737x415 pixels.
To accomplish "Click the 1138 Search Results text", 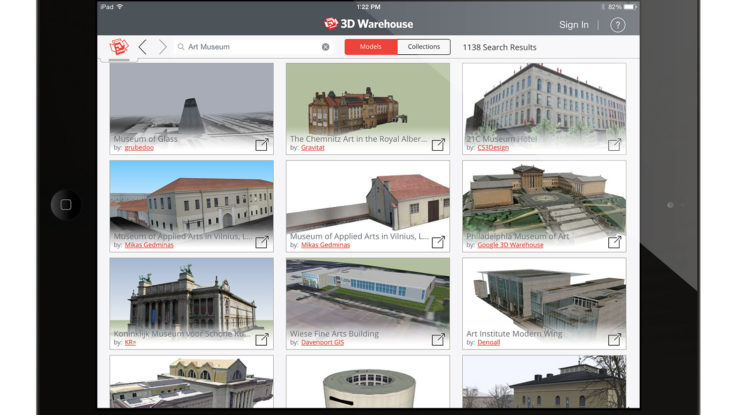I will (499, 47).
